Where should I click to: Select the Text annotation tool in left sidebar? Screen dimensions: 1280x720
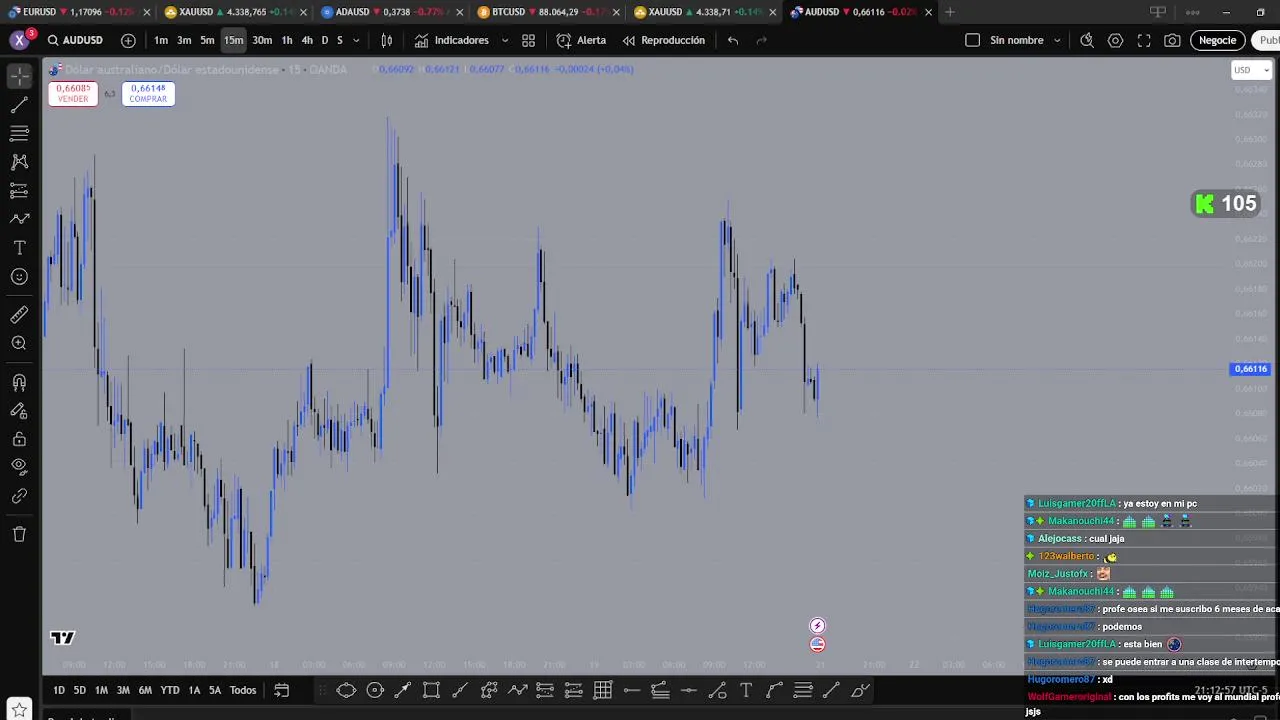tap(19, 248)
